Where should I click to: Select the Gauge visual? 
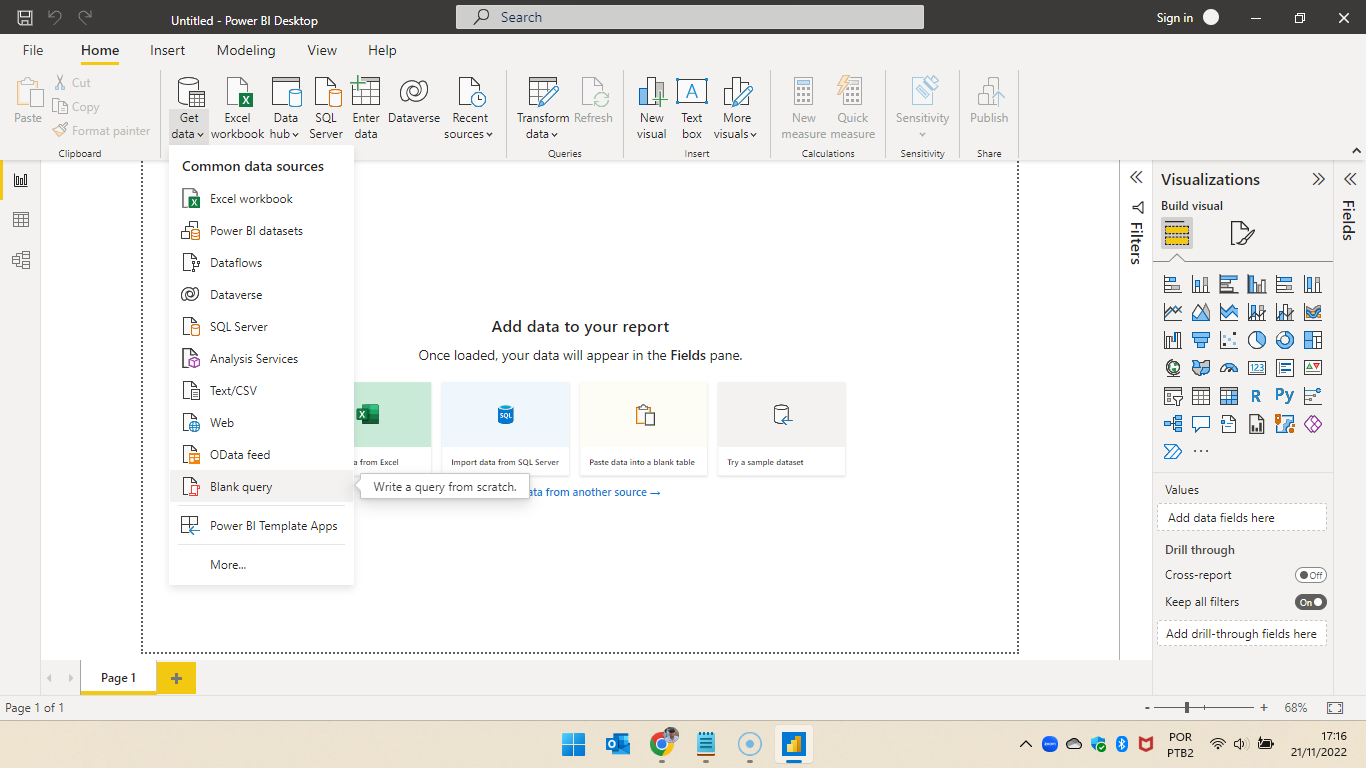pyautogui.click(x=1229, y=368)
